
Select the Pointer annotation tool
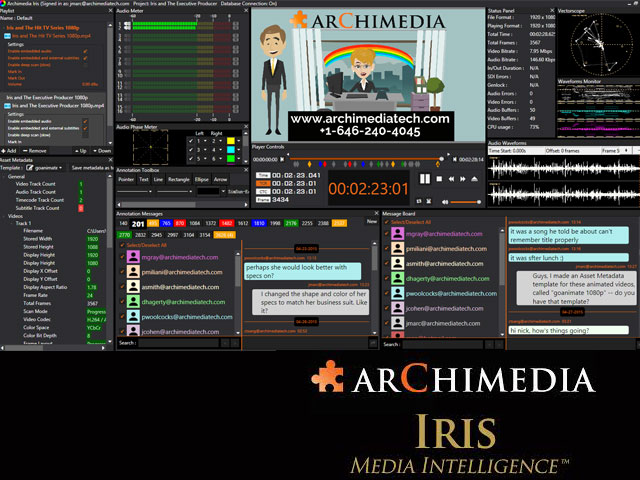point(126,179)
